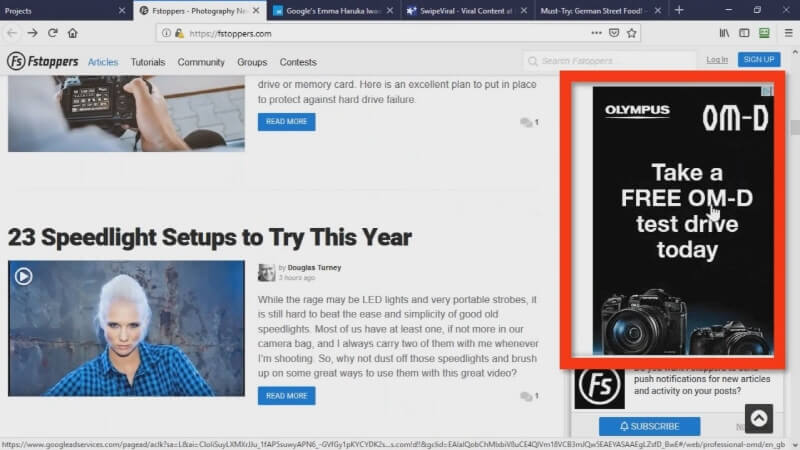Open the Tutorials menu

click(x=147, y=62)
